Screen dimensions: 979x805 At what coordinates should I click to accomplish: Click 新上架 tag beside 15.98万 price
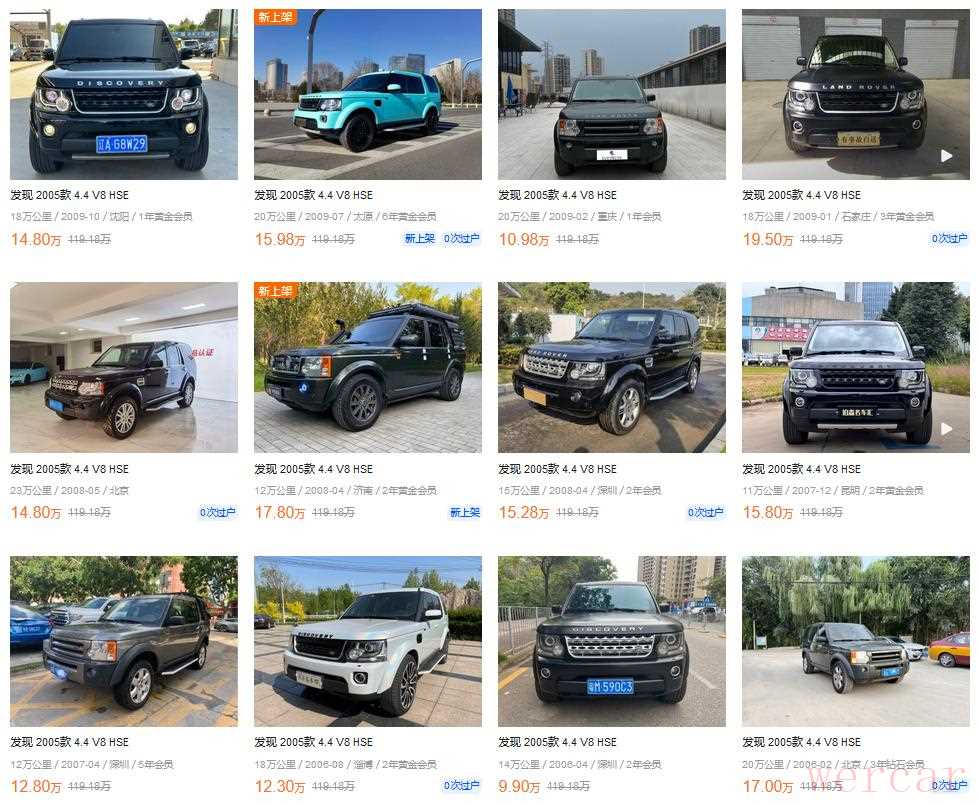tap(420, 239)
